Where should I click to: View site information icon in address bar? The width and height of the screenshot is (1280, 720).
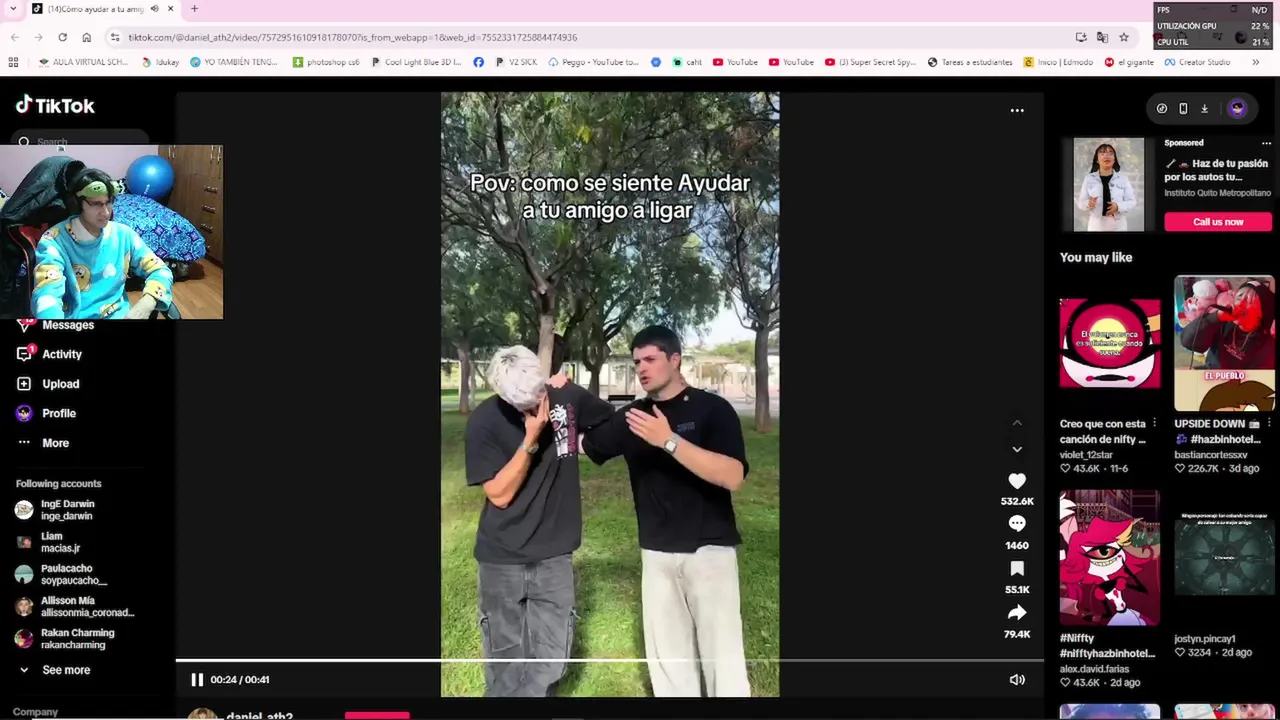(x=117, y=37)
